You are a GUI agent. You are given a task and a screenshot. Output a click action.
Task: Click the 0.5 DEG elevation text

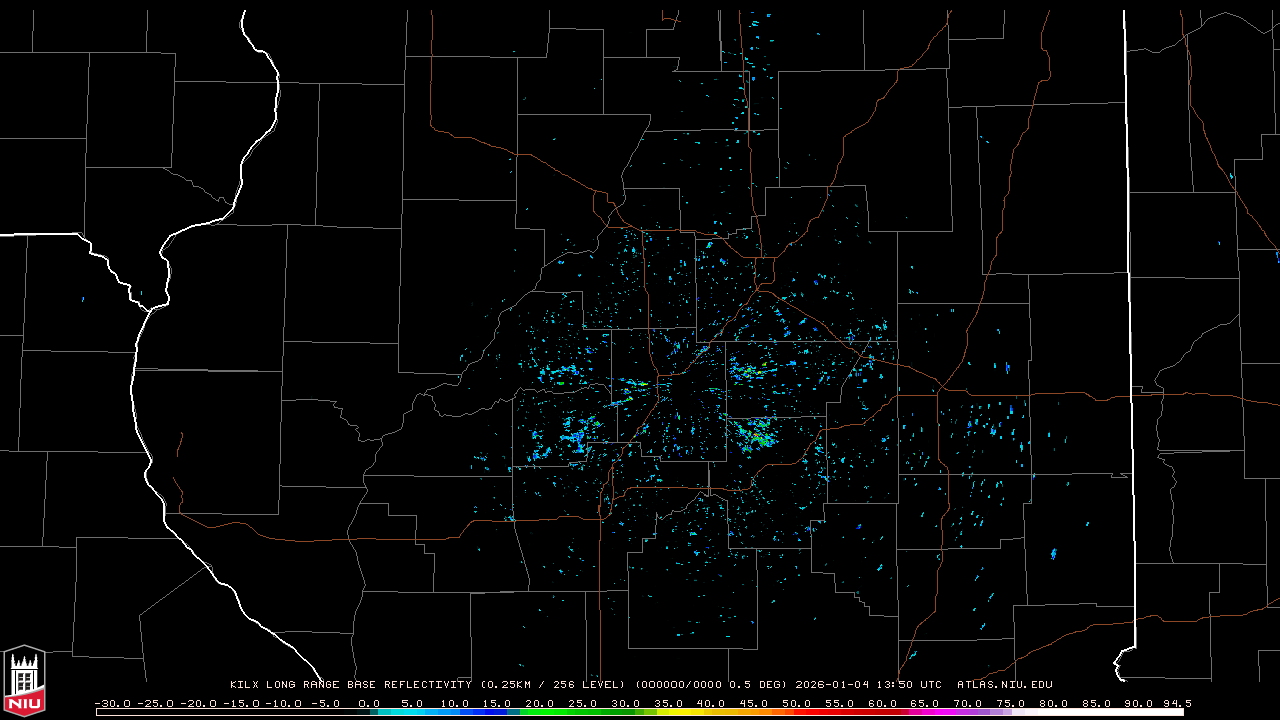[763, 685]
